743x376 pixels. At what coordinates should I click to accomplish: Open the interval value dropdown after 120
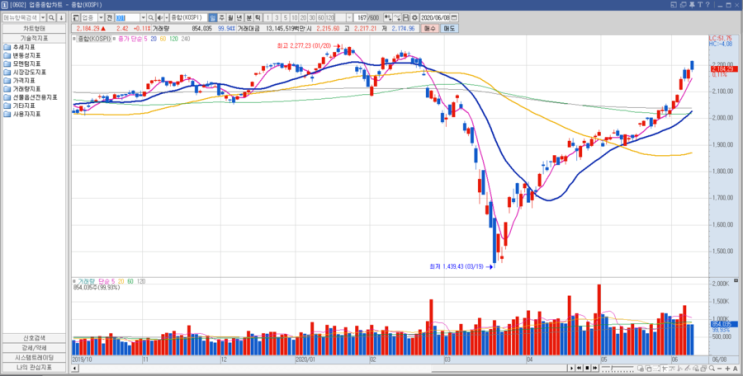pyautogui.click(x=349, y=18)
